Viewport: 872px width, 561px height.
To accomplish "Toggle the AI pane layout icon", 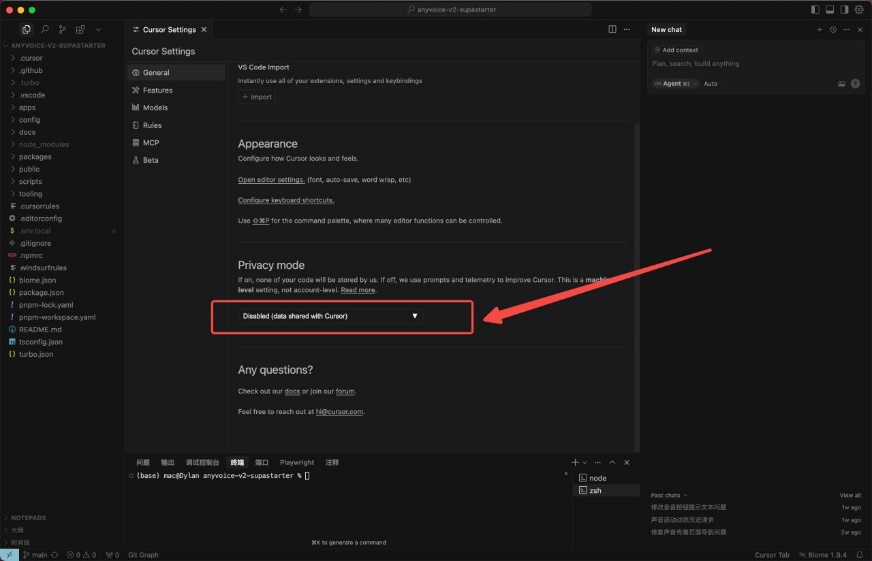I will [x=844, y=9].
